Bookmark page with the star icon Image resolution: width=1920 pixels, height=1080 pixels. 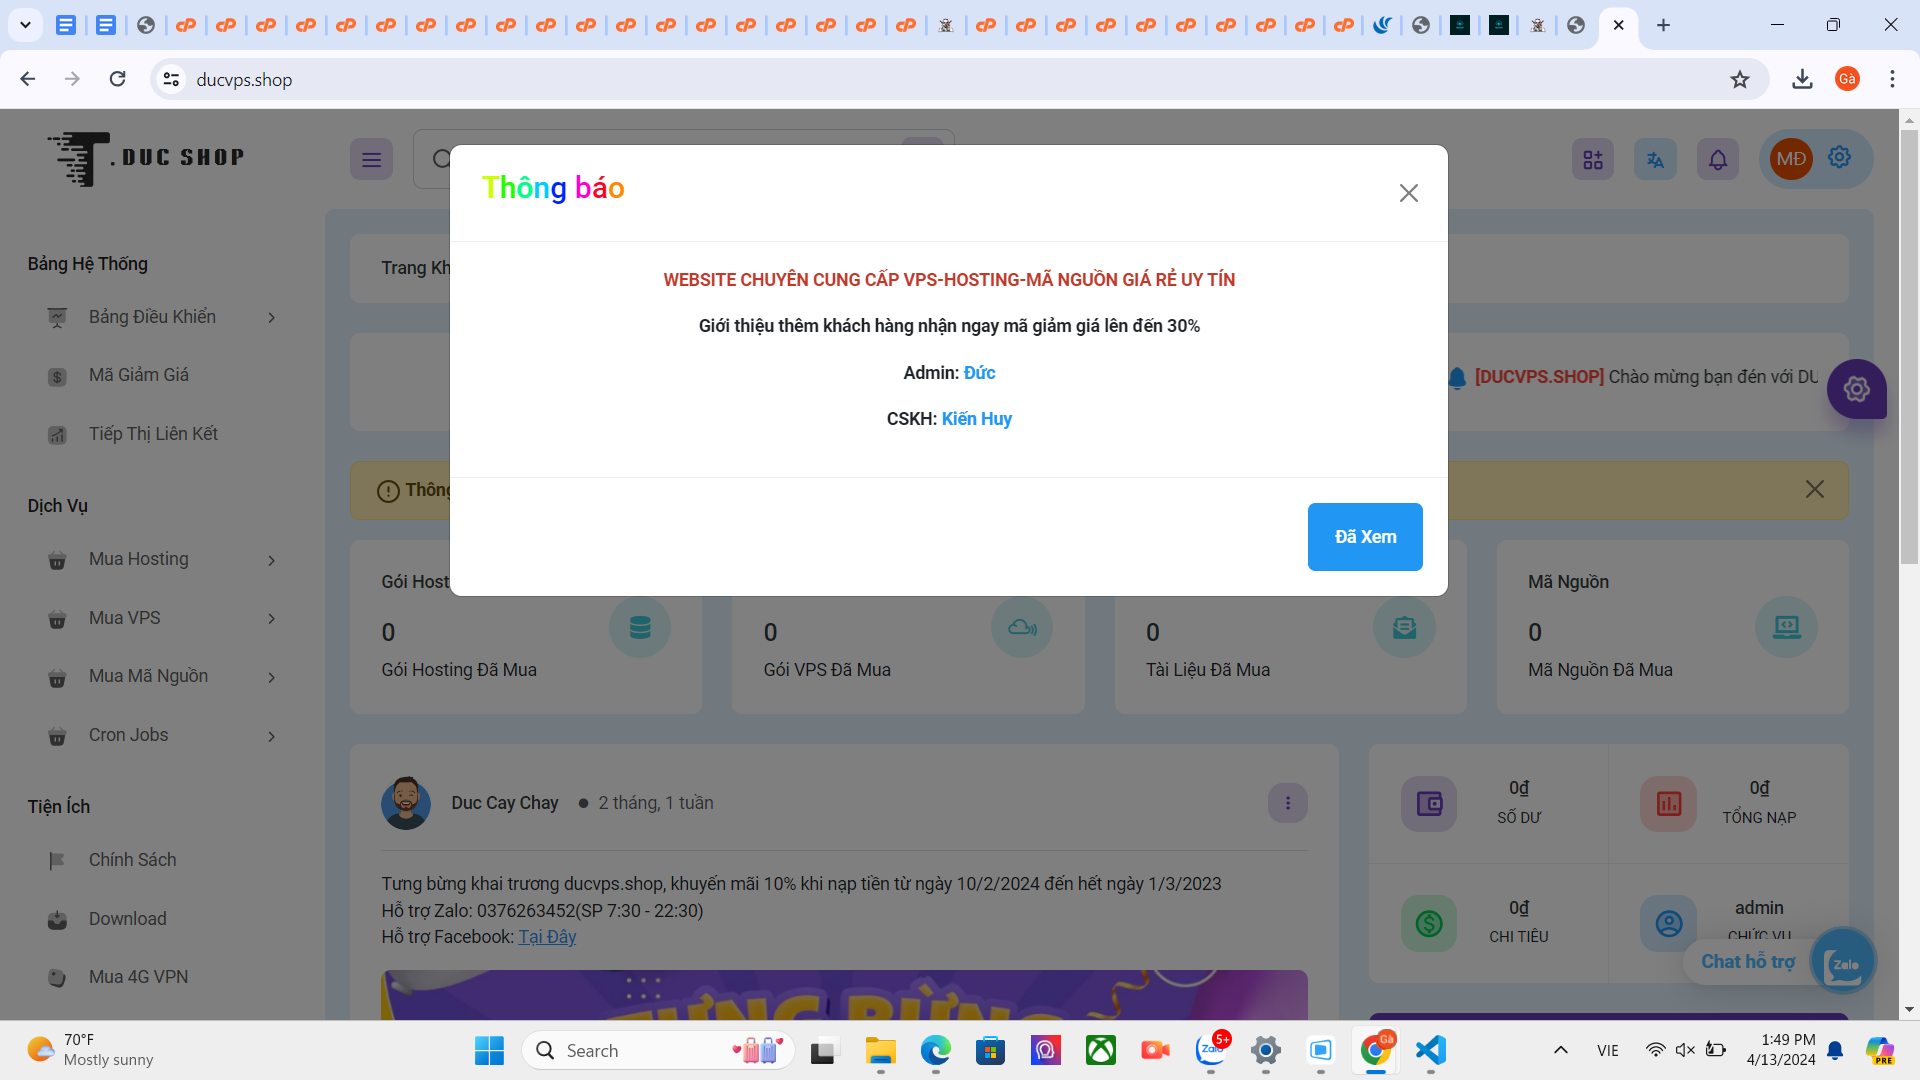[x=1740, y=80]
